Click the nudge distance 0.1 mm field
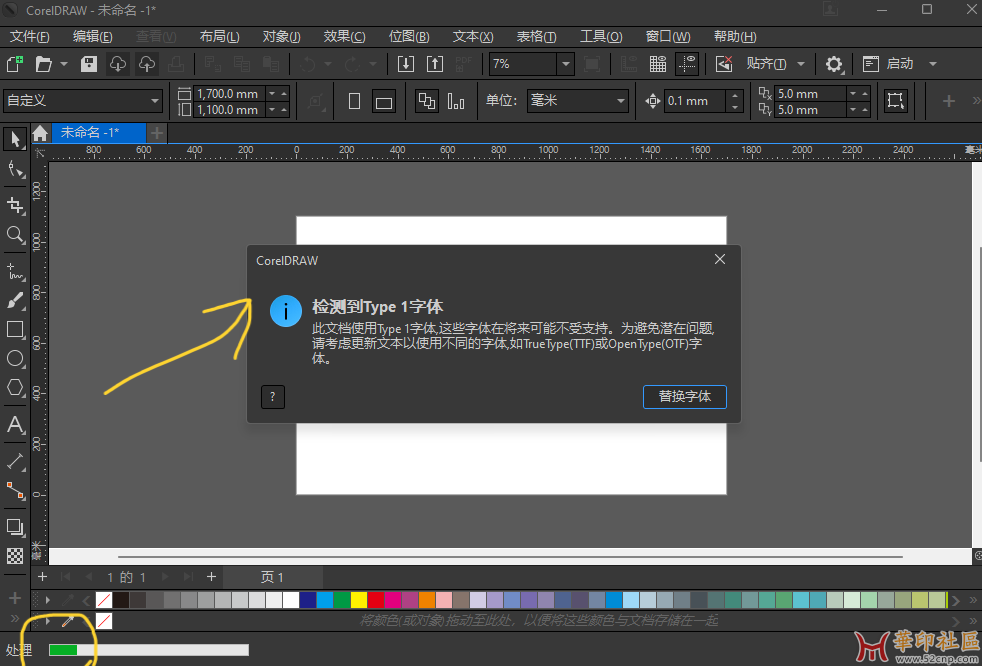 pos(695,101)
